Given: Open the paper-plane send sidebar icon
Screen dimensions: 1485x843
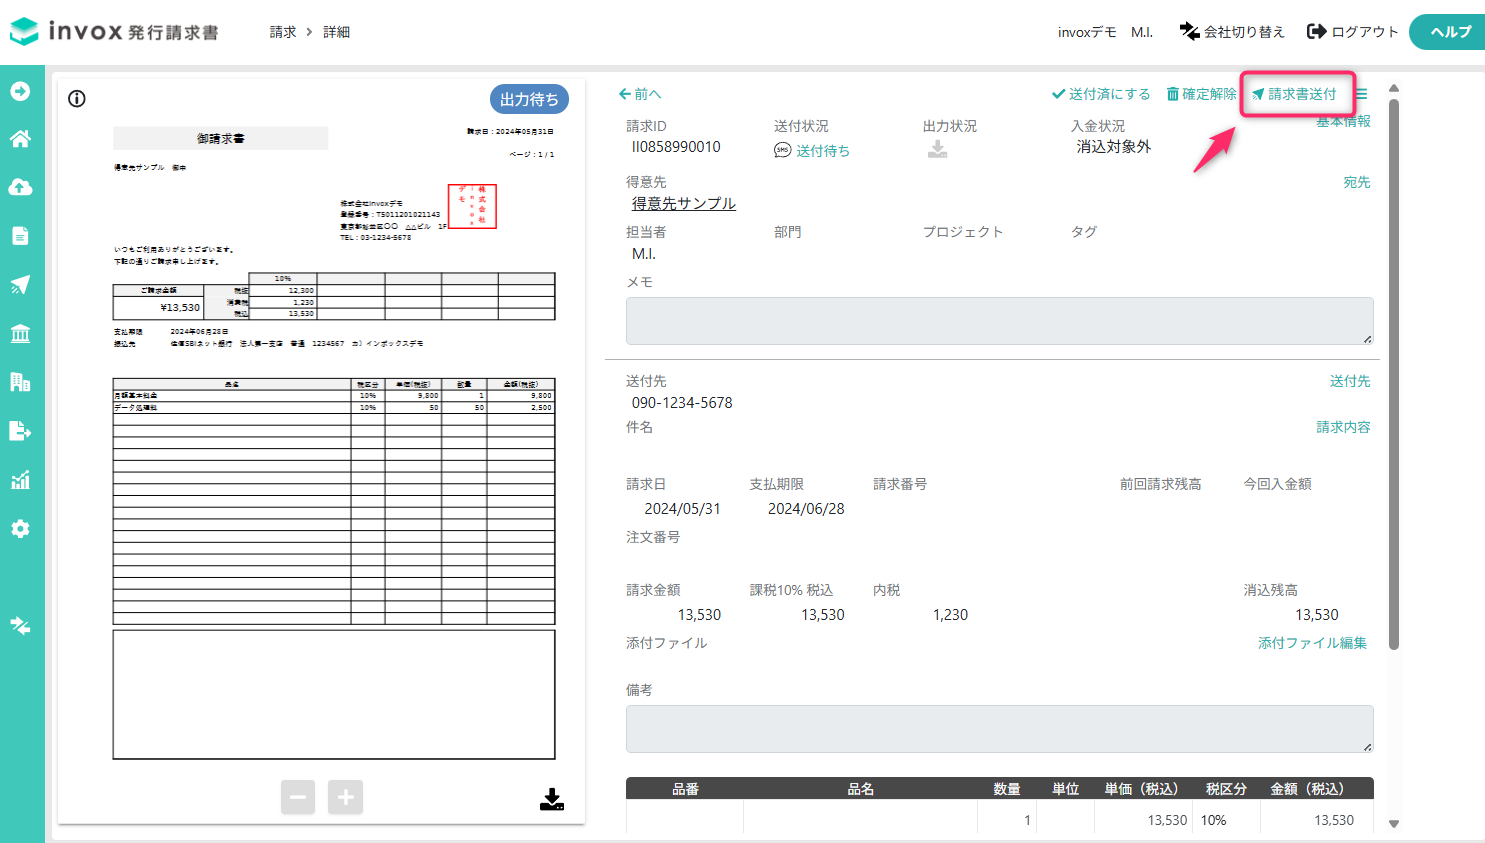Looking at the screenshot, I should pyautogui.click(x=20, y=285).
